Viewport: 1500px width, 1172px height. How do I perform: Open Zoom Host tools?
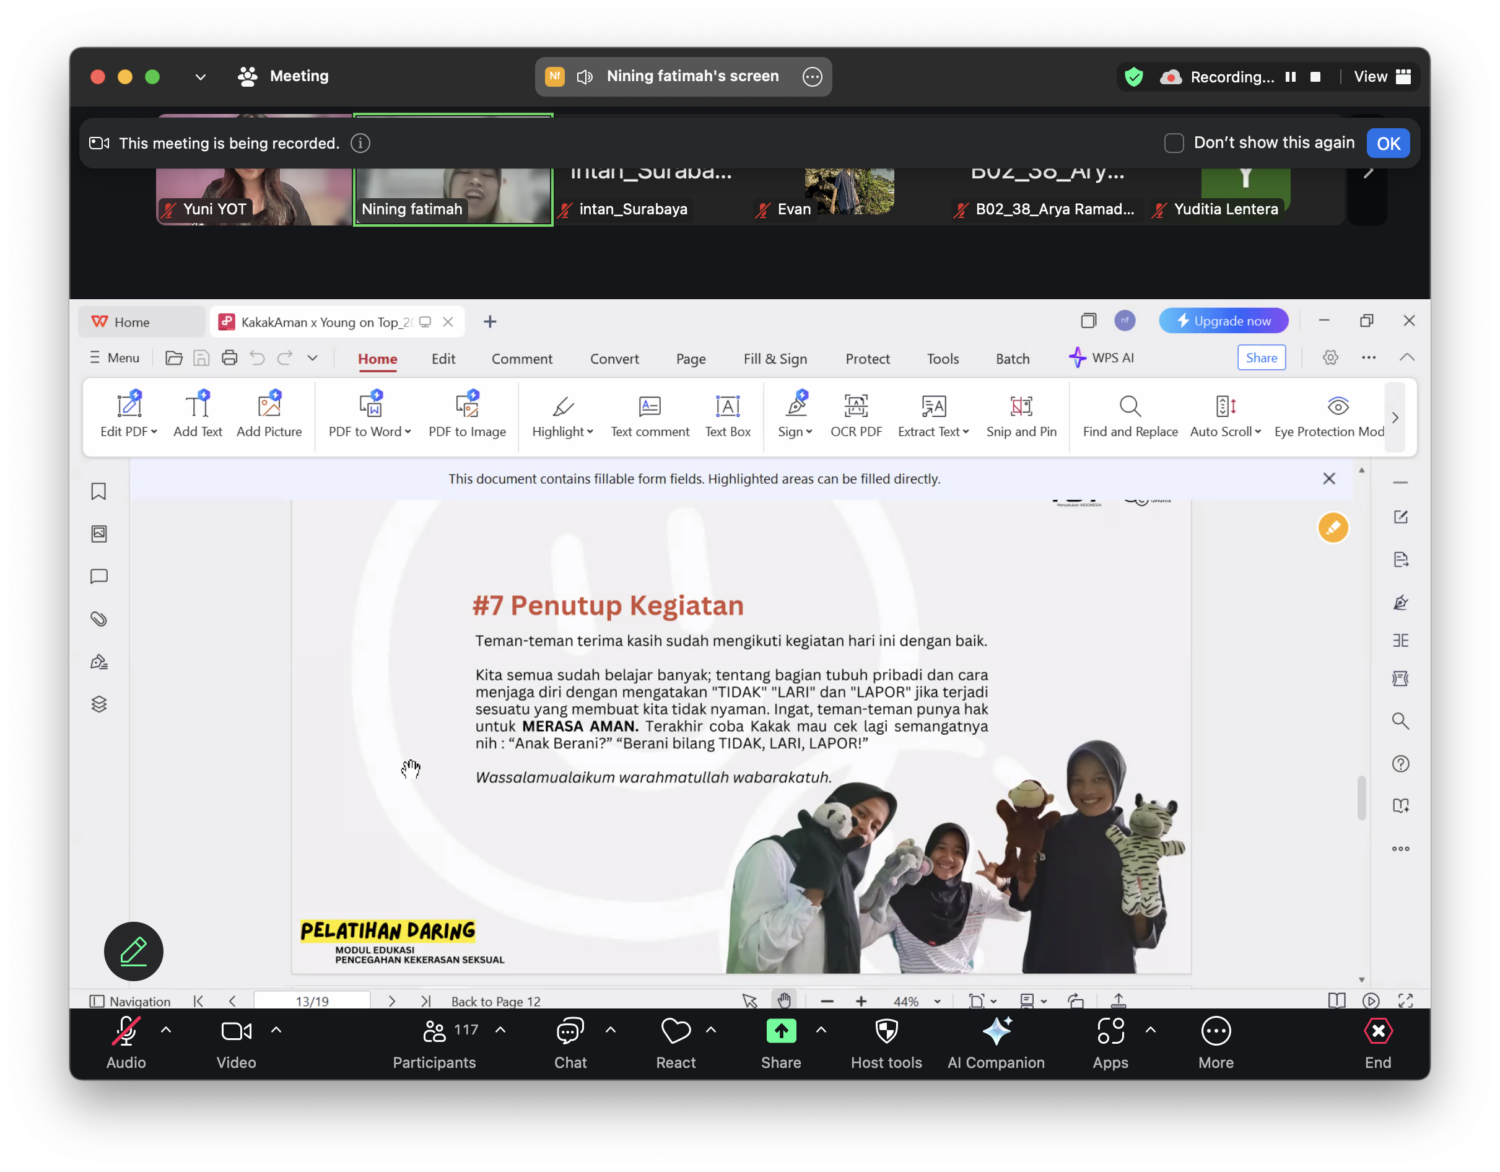pos(886,1044)
